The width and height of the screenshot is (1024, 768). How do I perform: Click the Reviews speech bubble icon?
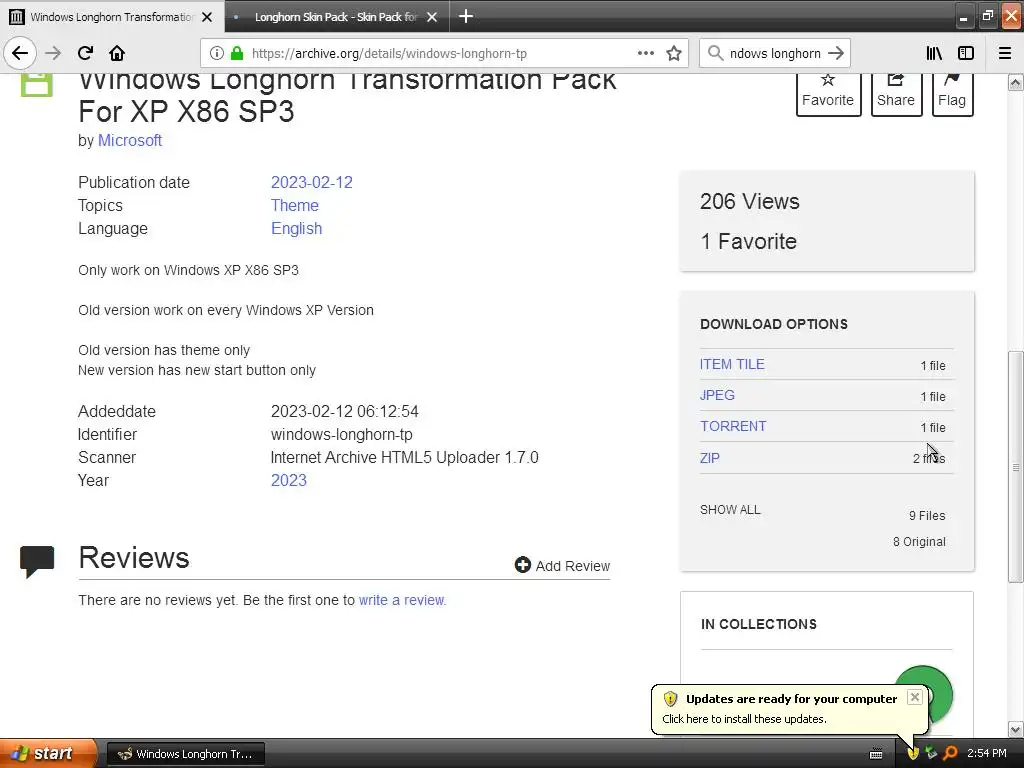[37, 562]
